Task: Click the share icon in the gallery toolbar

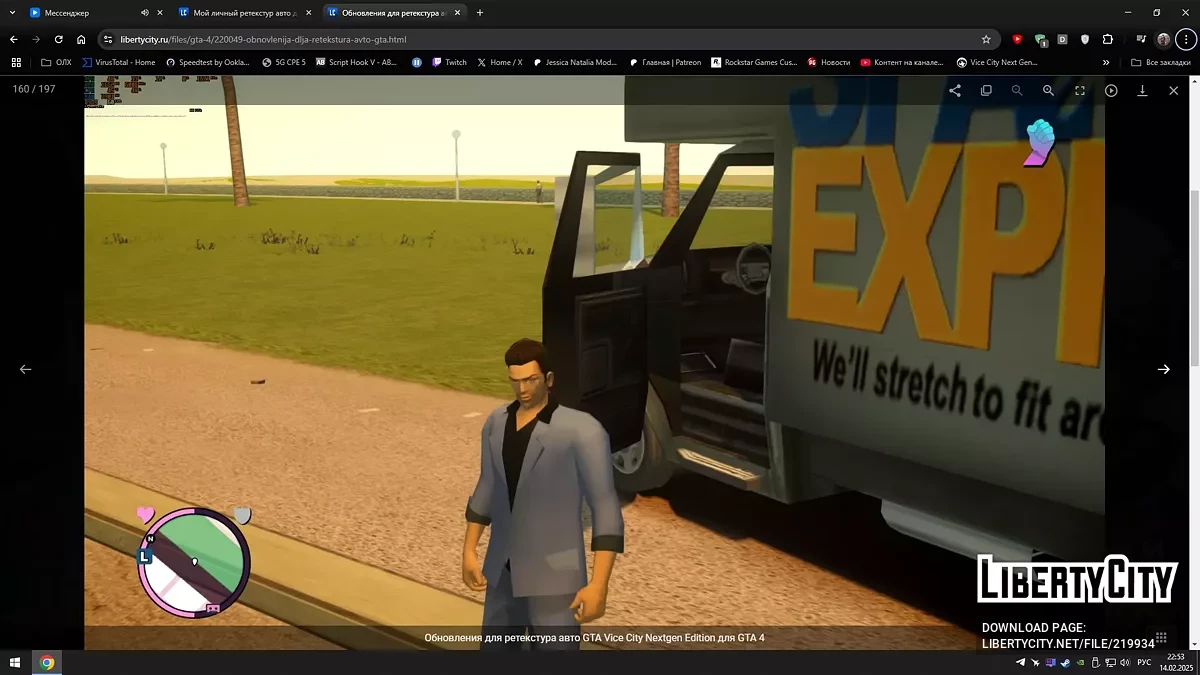Action: [955, 90]
